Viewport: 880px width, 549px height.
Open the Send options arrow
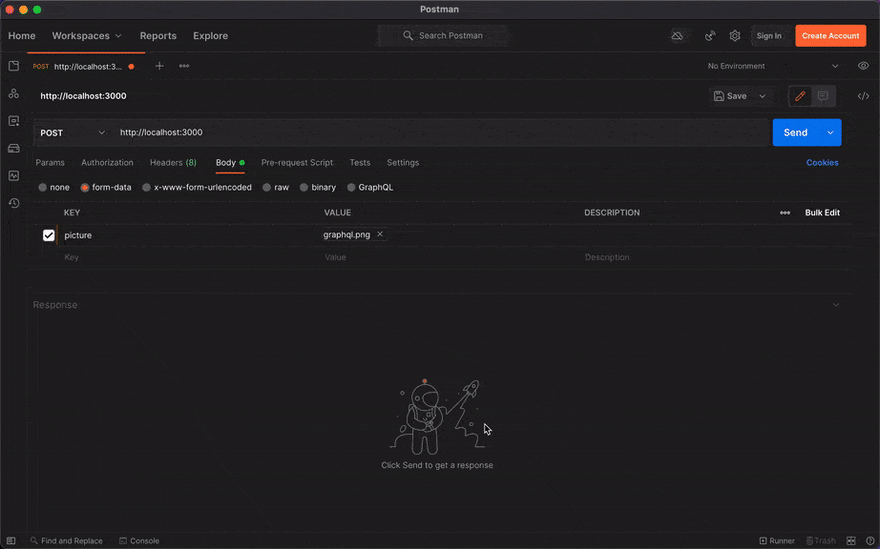pyautogui.click(x=830, y=133)
